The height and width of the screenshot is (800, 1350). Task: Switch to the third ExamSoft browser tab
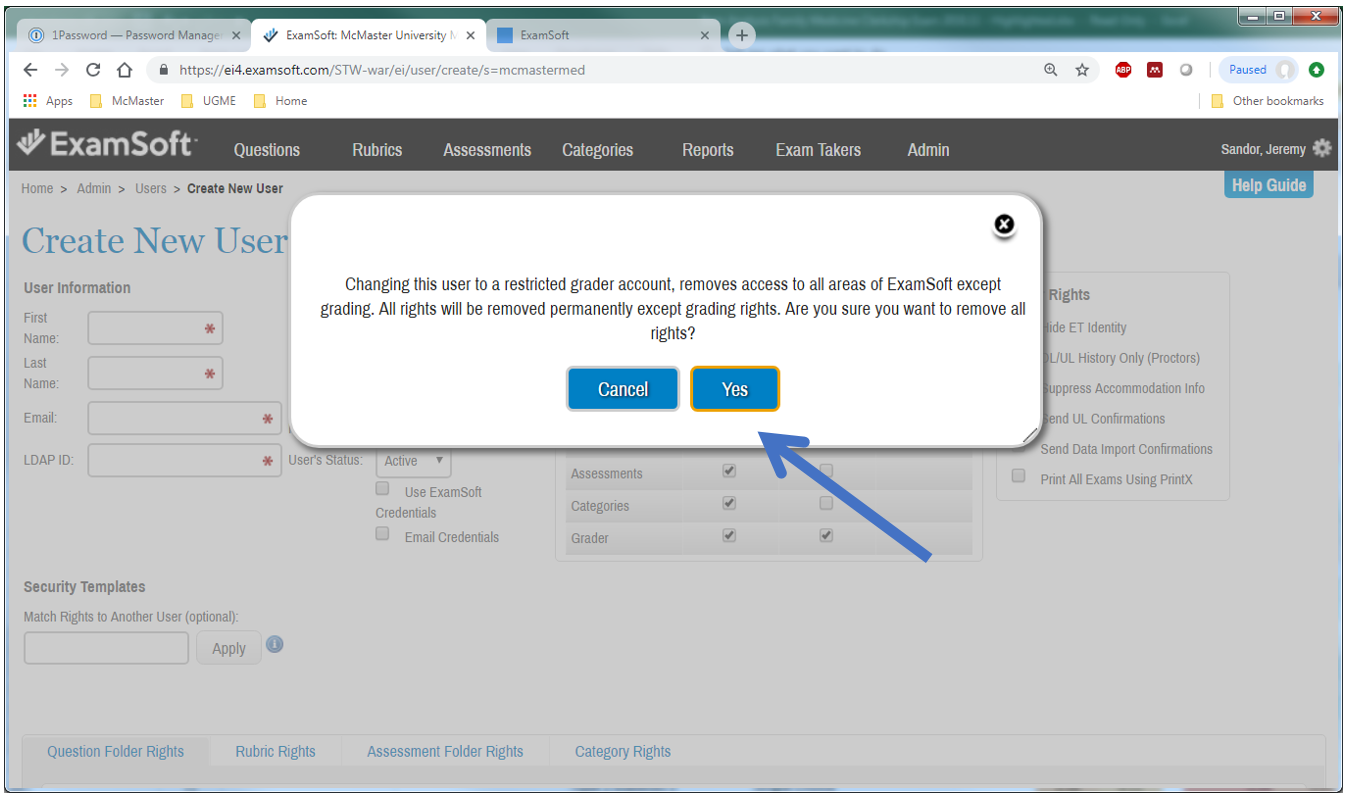[x=603, y=35]
